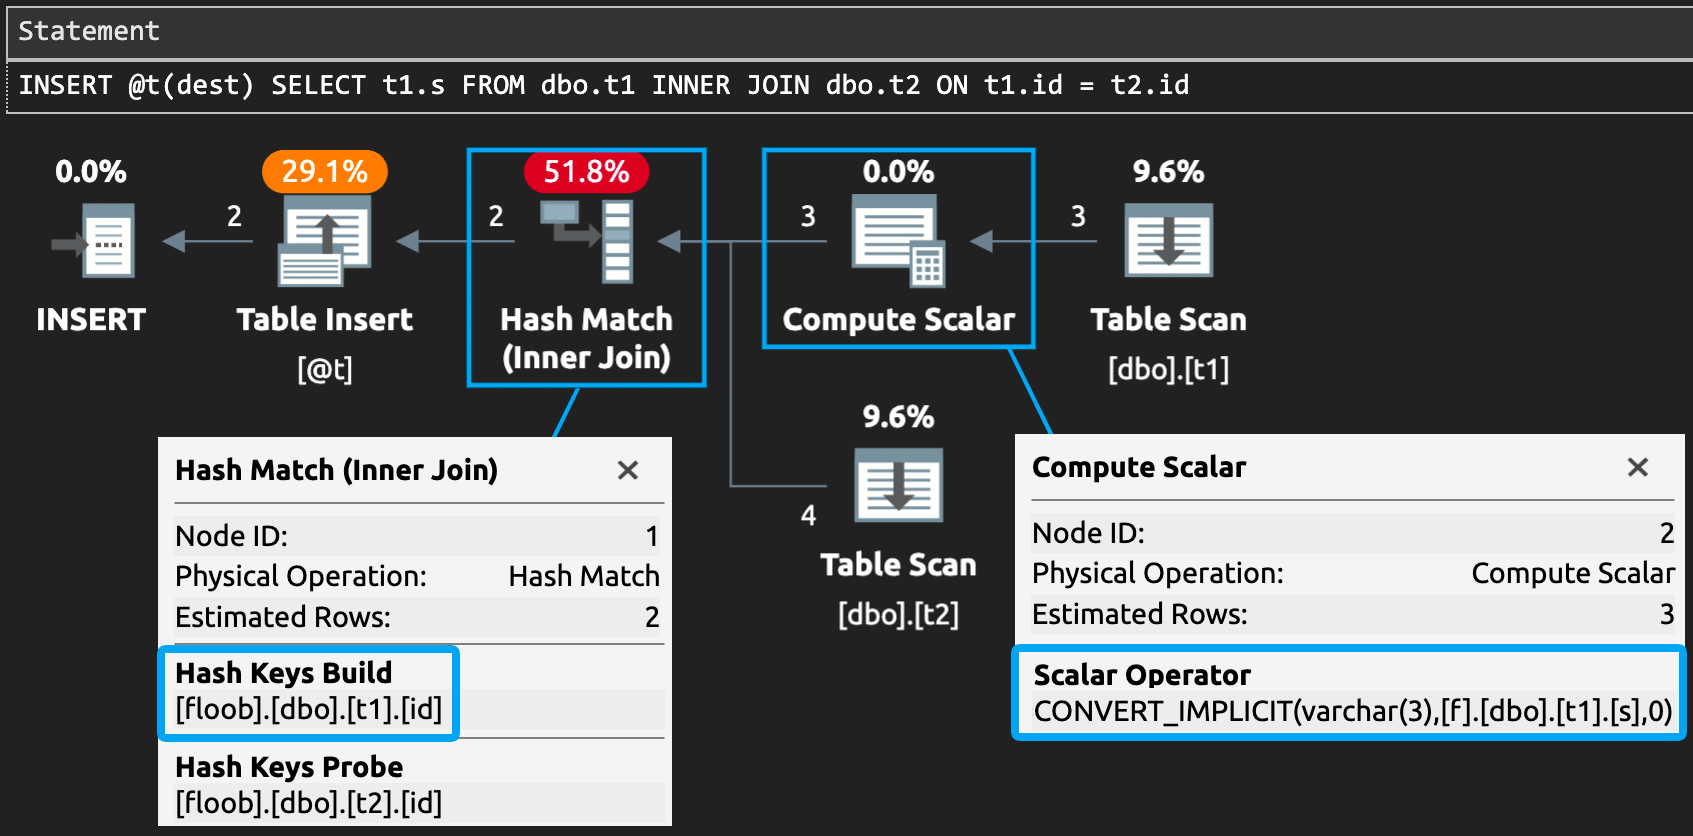Click the 0.0% cost above INSERT node

pyautogui.click(x=91, y=171)
